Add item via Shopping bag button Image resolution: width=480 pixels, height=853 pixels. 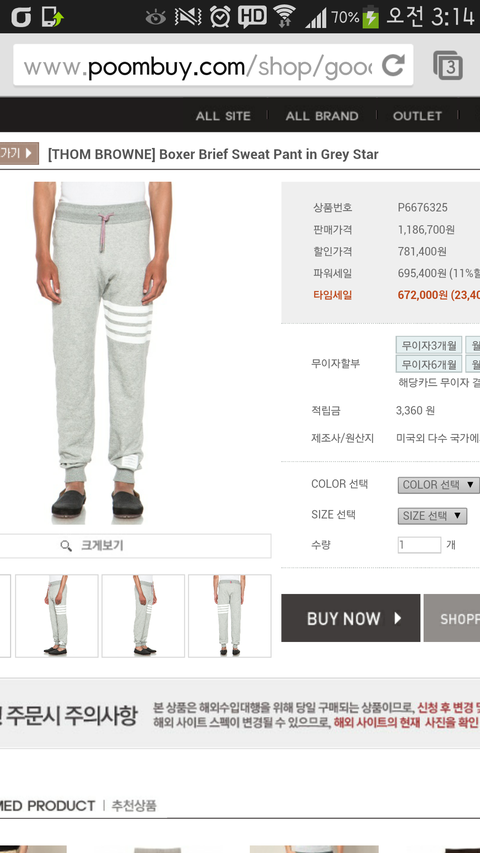[x=452, y=618]
